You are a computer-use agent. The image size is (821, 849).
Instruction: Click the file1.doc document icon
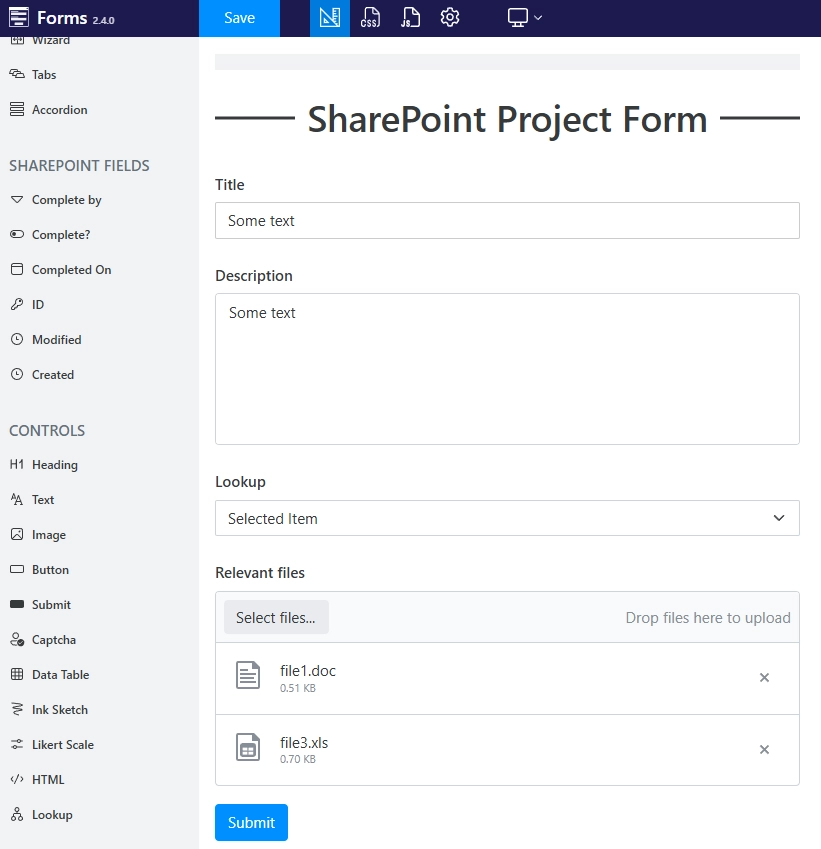coord(248,675)
